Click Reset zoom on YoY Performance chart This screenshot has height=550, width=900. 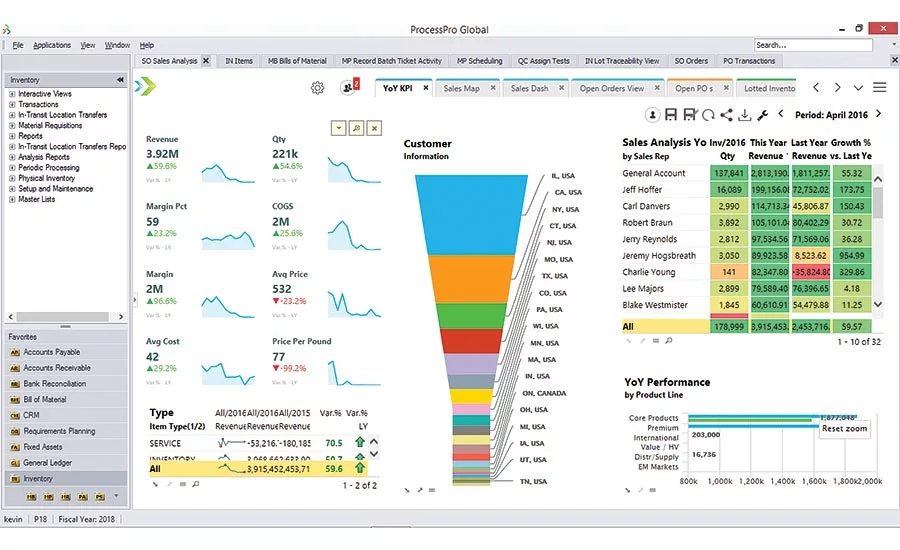tap(844, 429)
